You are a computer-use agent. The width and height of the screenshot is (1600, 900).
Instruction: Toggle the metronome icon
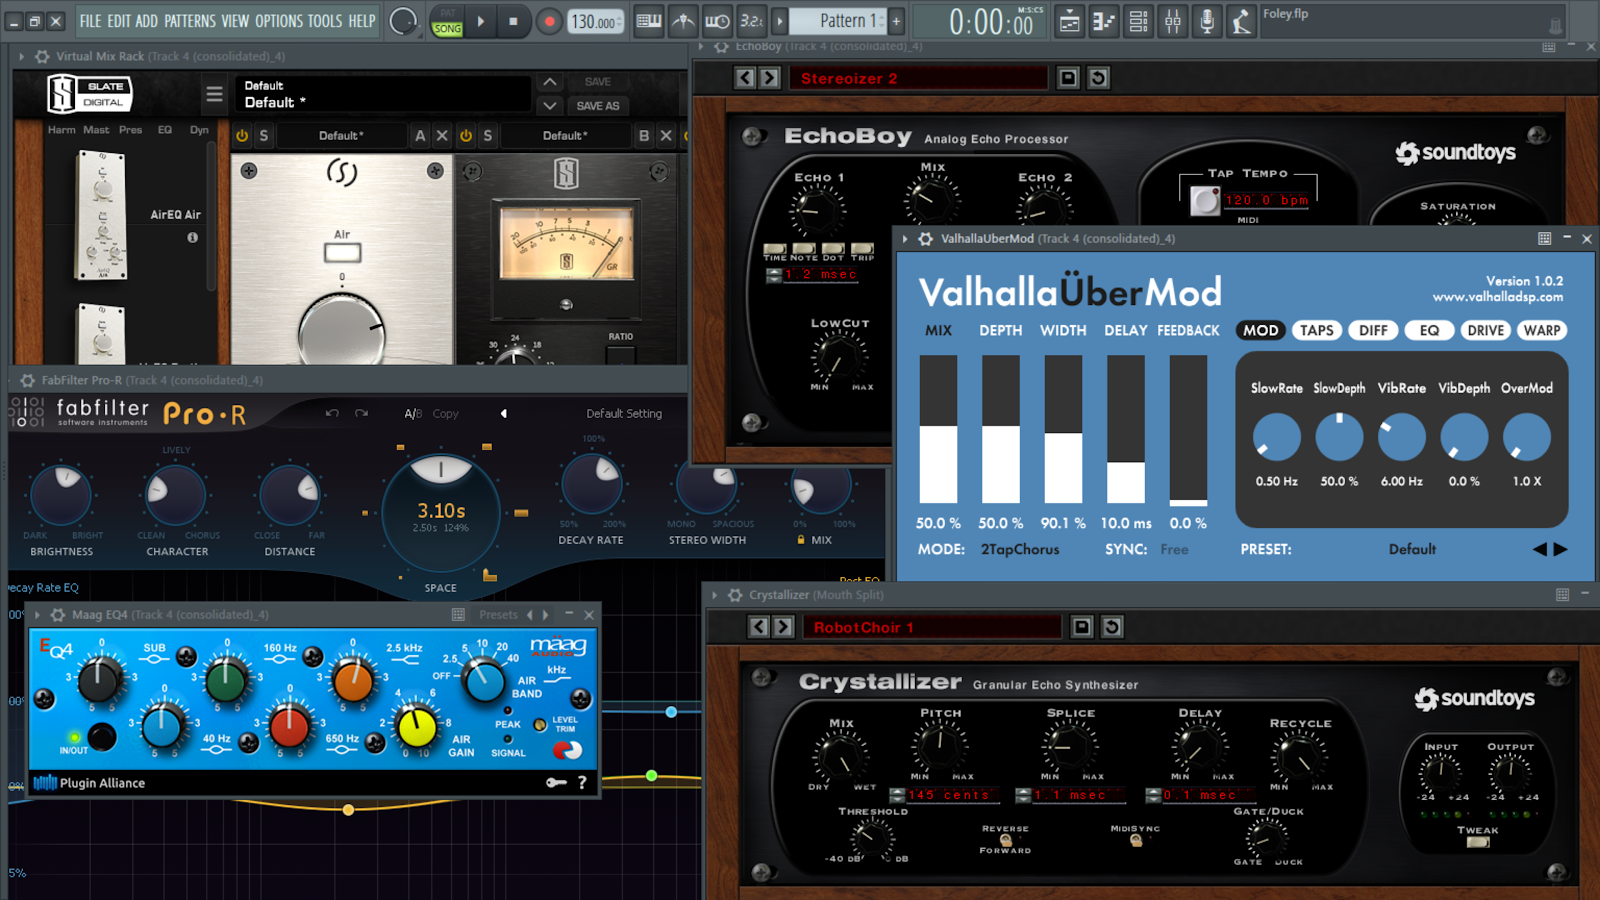(683, 21)
